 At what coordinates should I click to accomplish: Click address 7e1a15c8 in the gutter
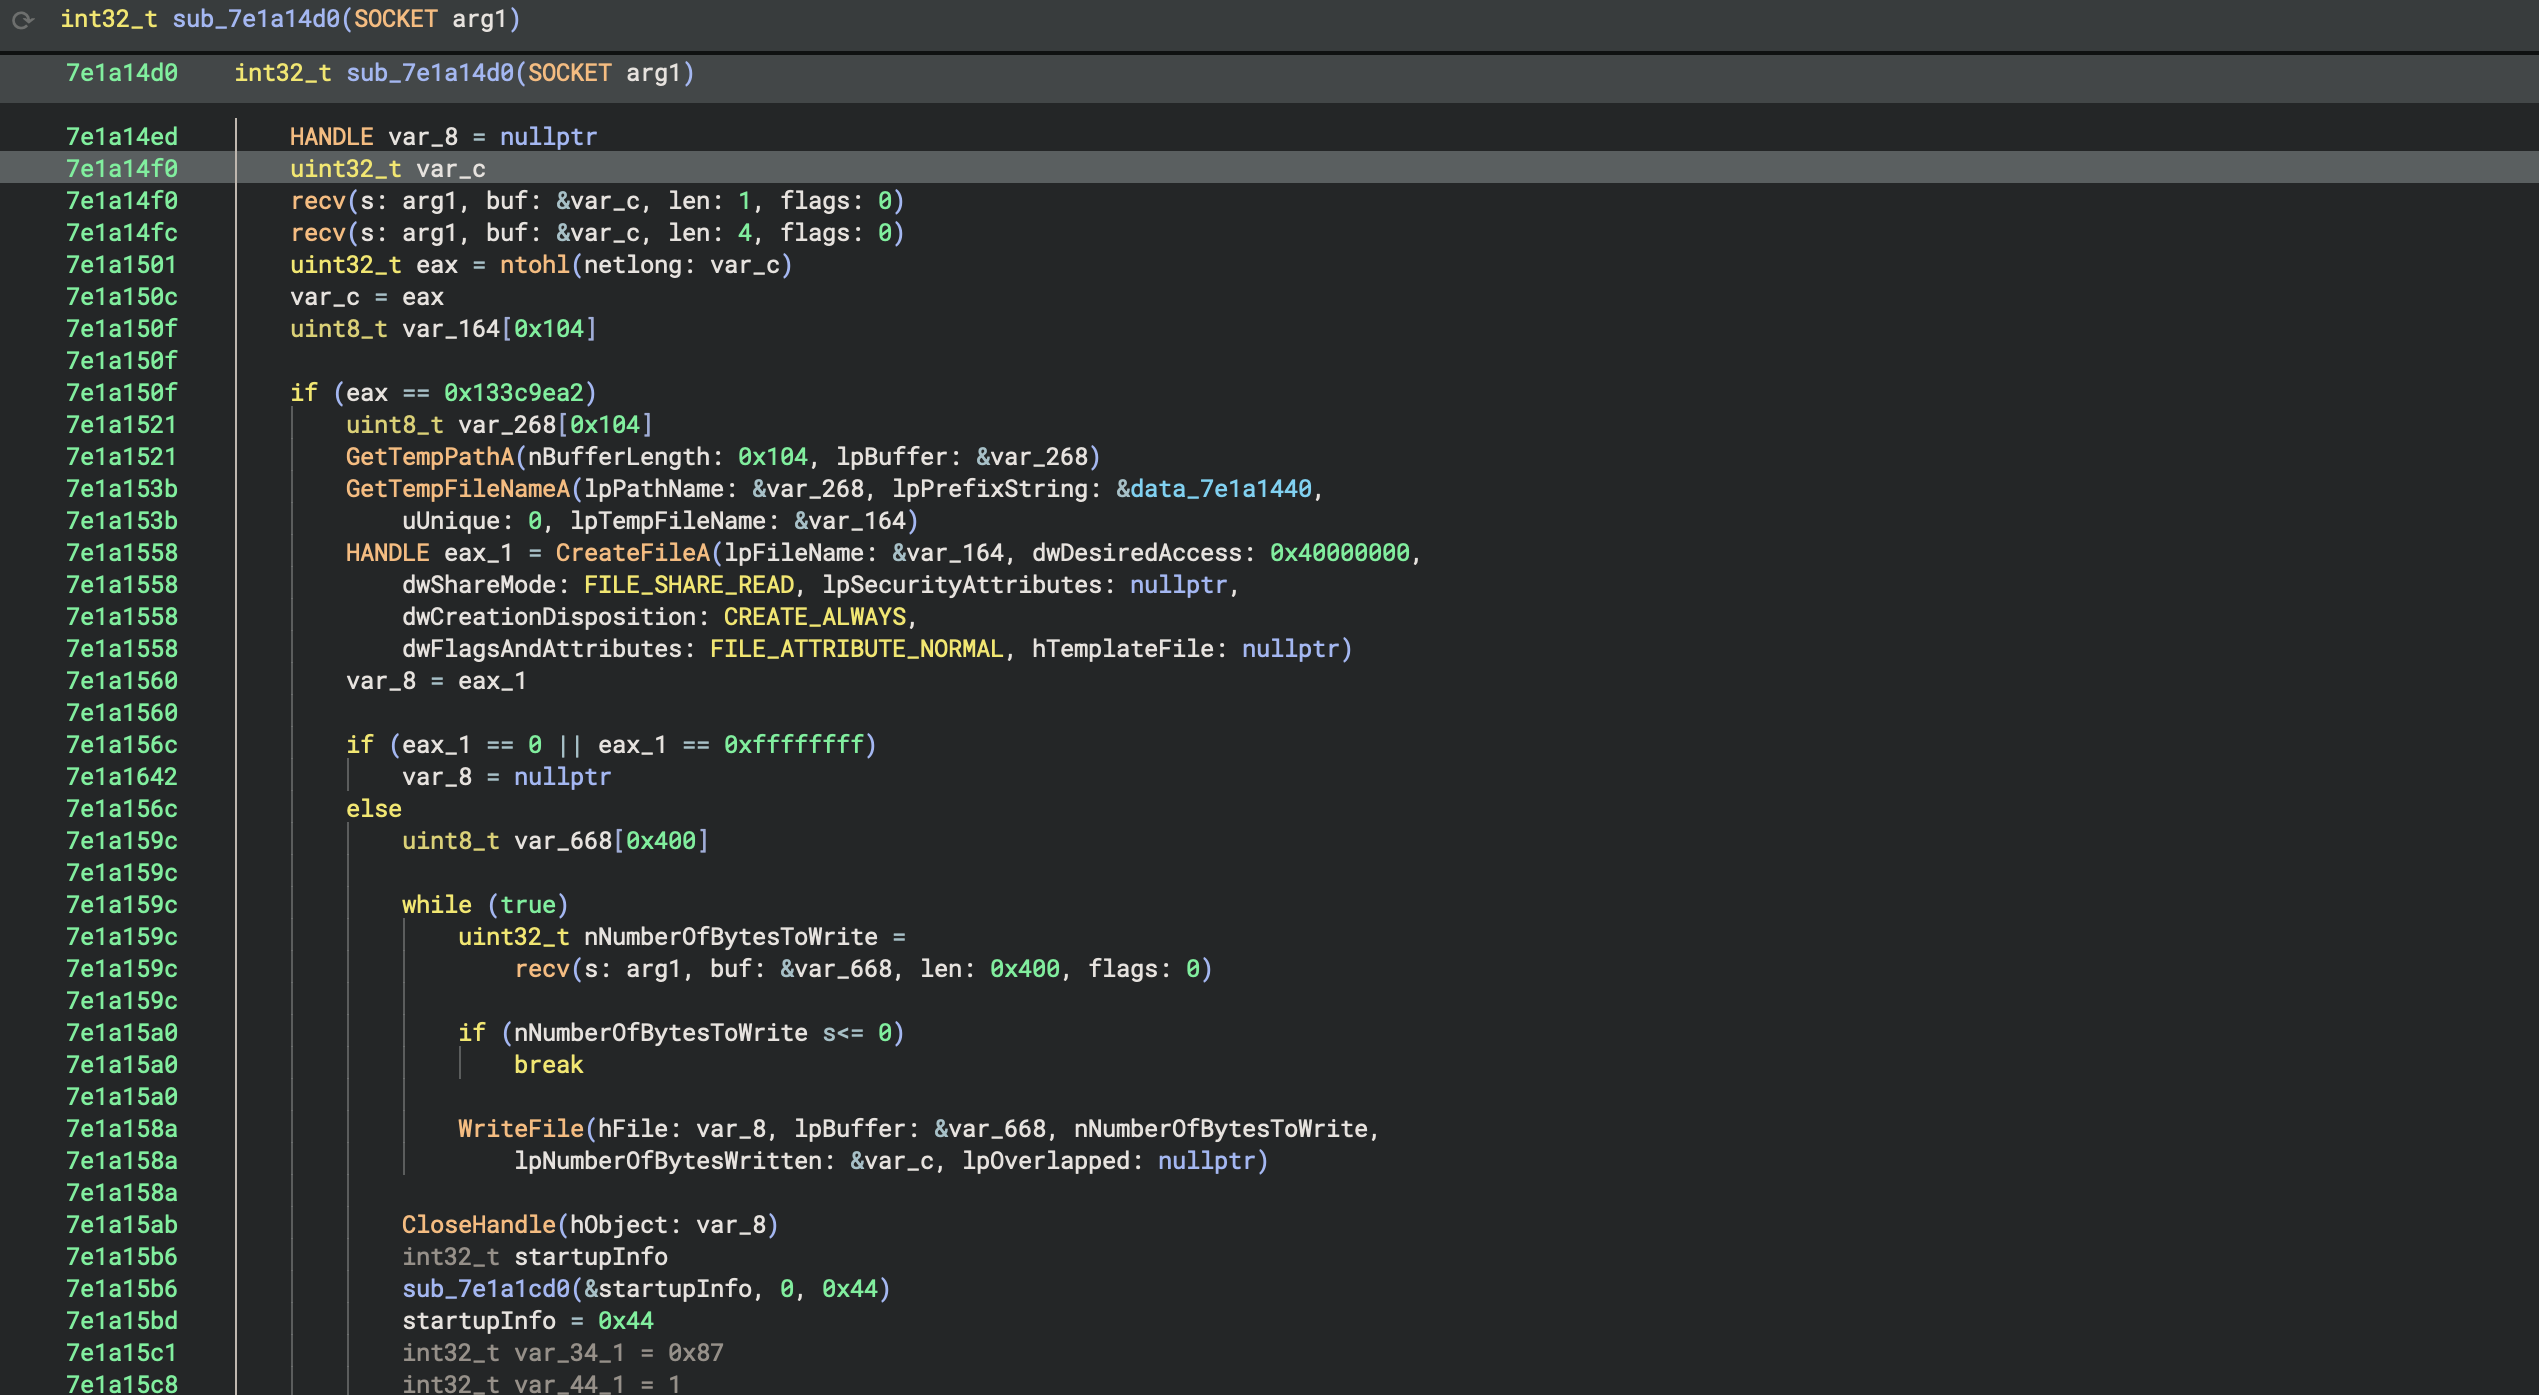(x=122, y=1384)
